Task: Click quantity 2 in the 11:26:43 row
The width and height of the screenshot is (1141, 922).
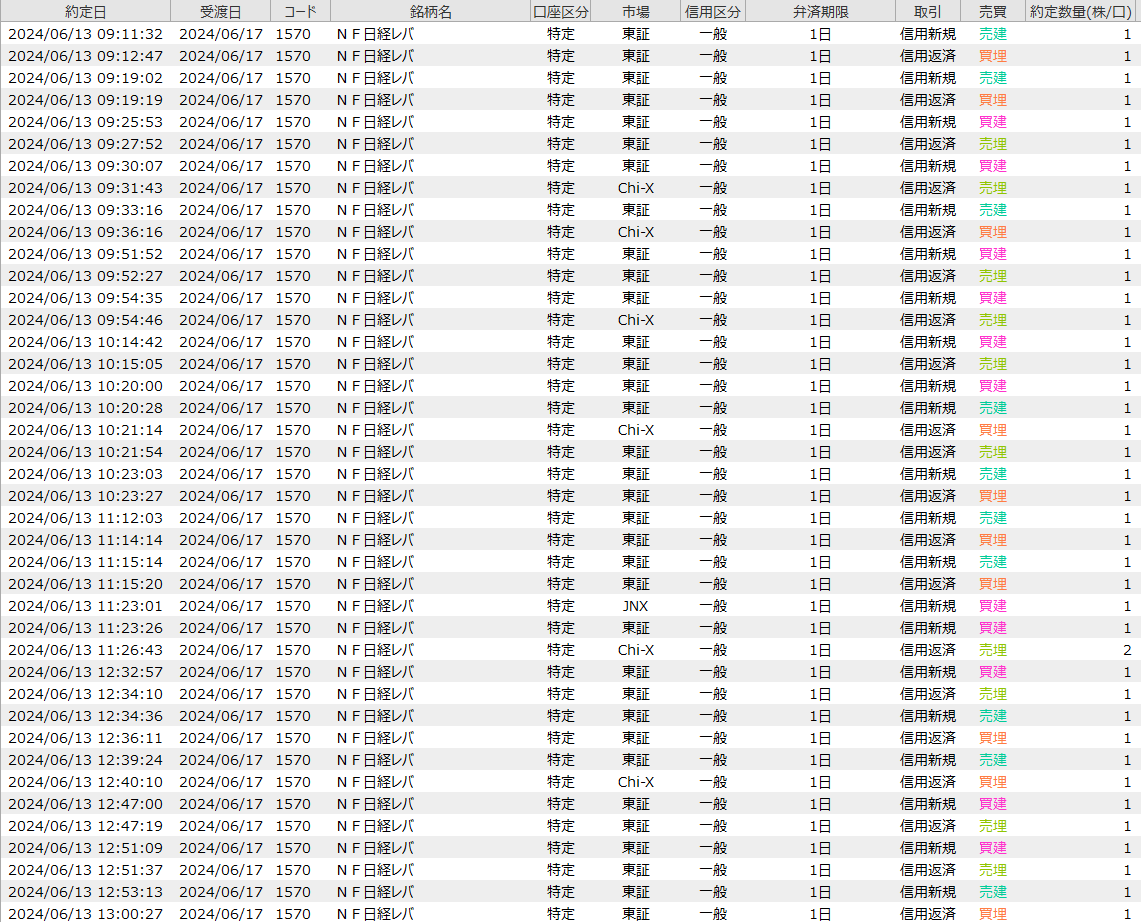Action: tap(1127, 650)
